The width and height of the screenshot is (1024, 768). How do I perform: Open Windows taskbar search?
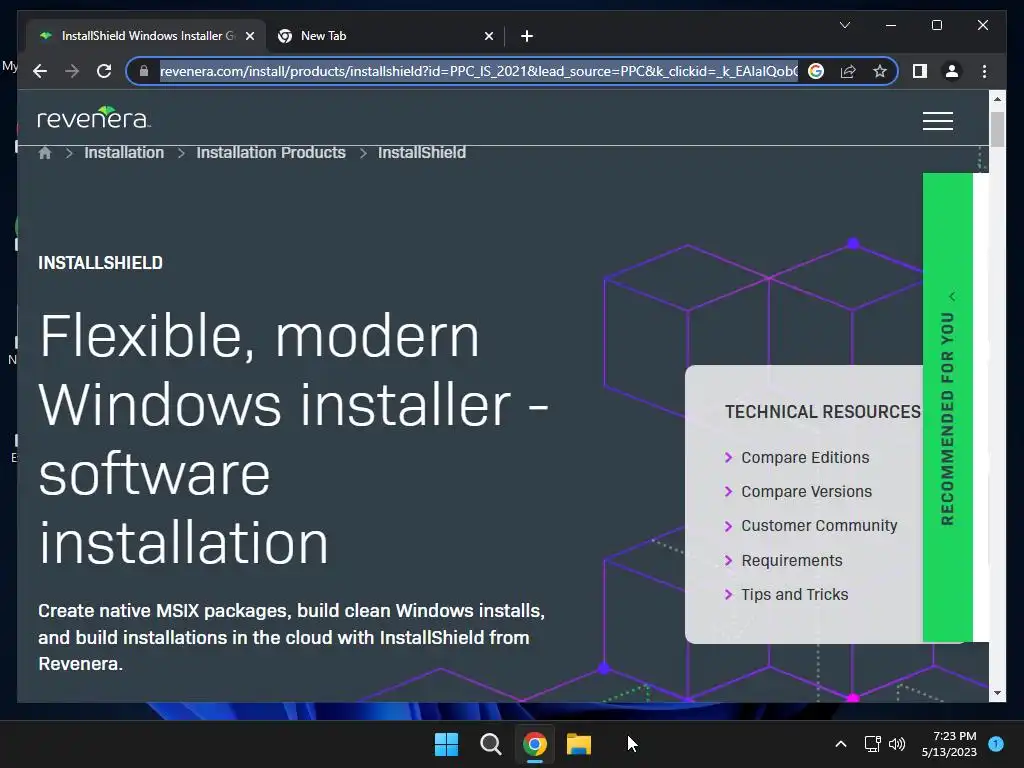pos(490,744)
